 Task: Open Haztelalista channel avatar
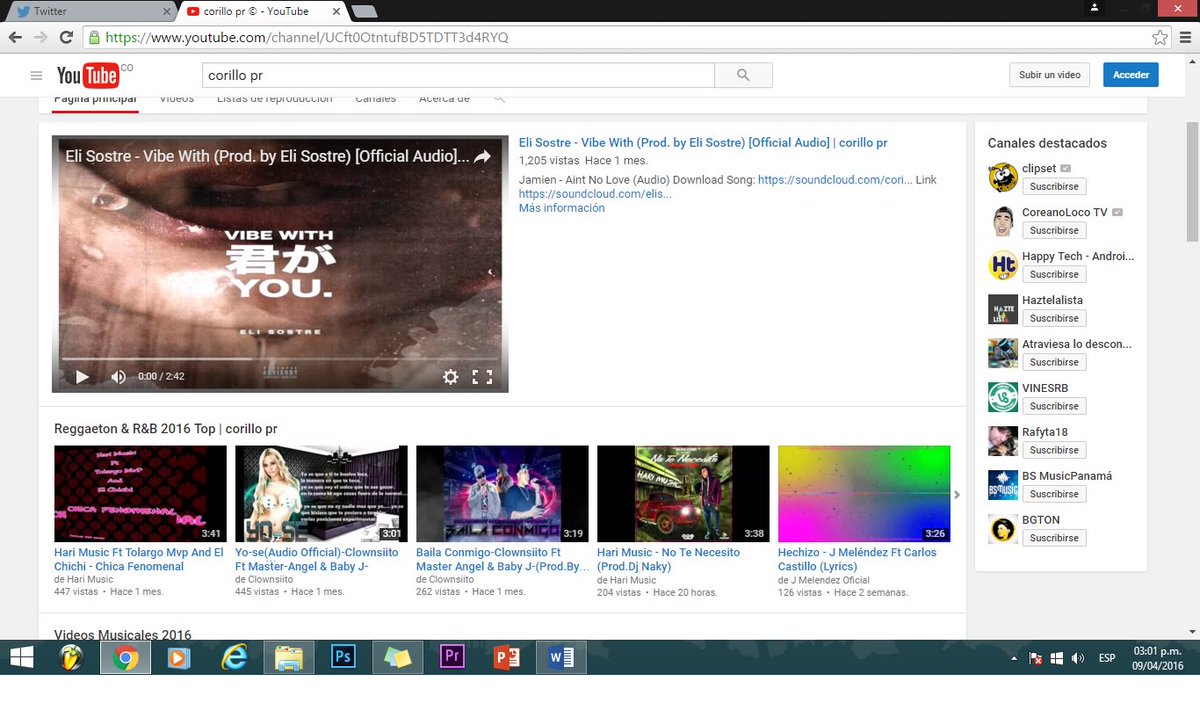[x=1003, y=310]
